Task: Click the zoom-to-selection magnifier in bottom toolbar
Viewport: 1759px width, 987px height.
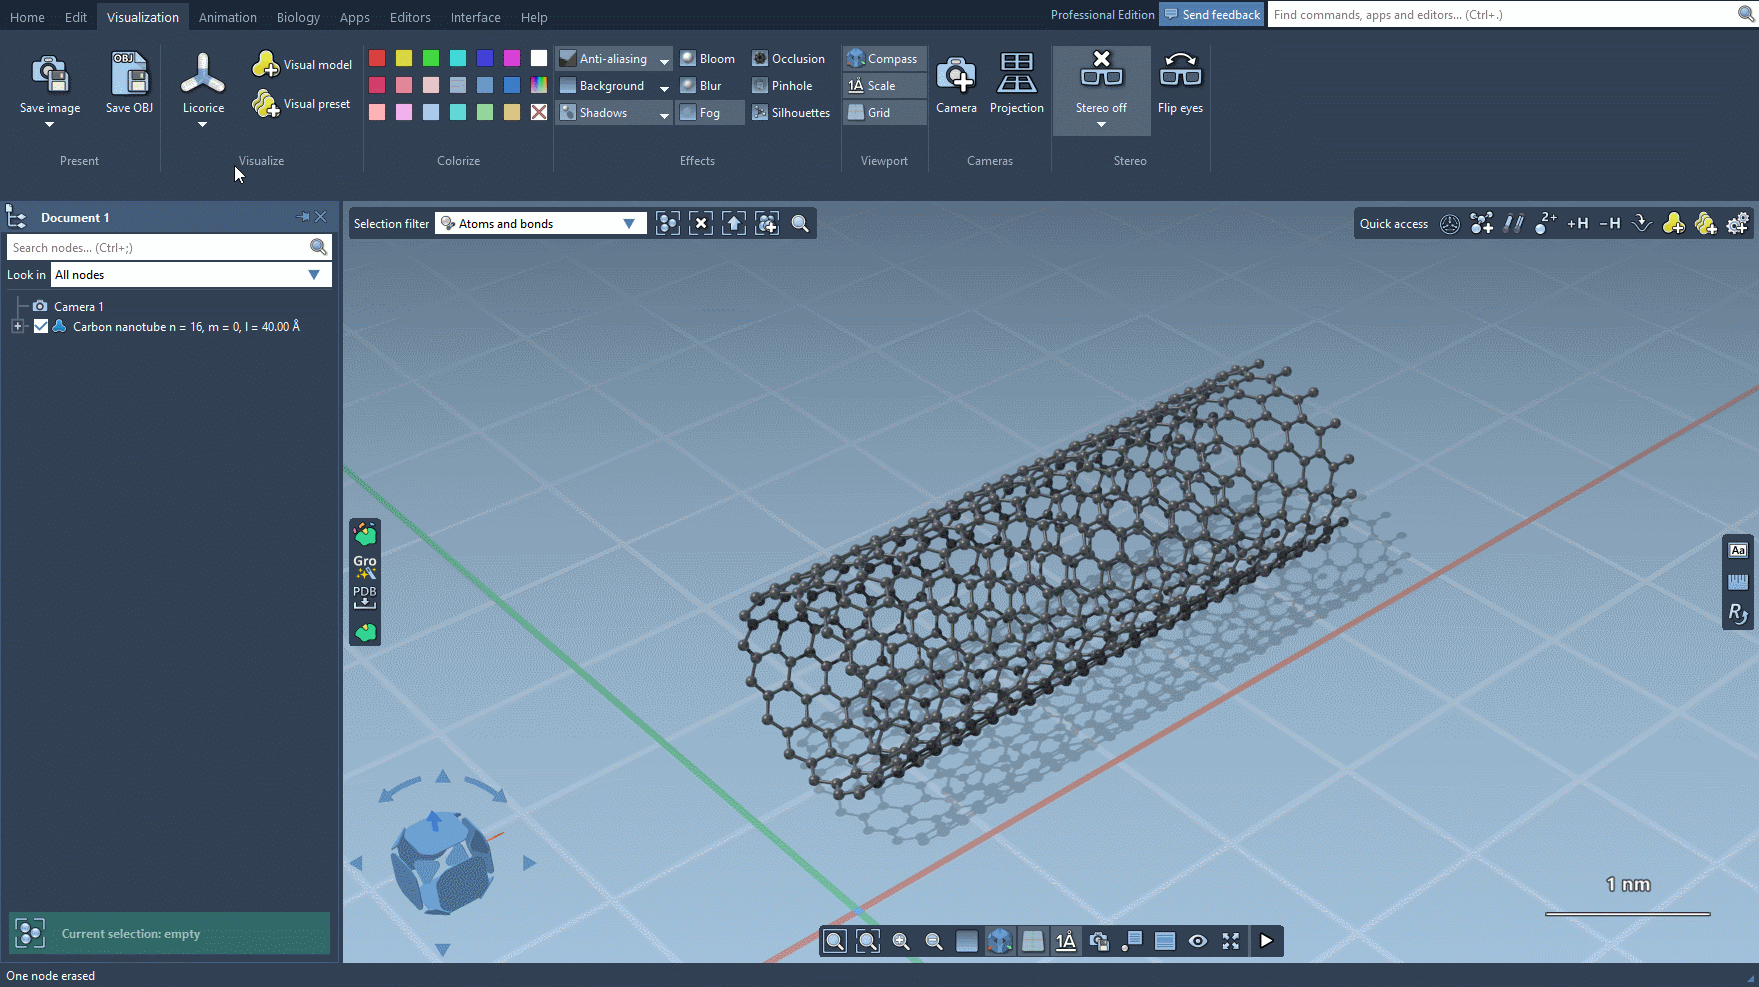Action: [x=868, y=941]
